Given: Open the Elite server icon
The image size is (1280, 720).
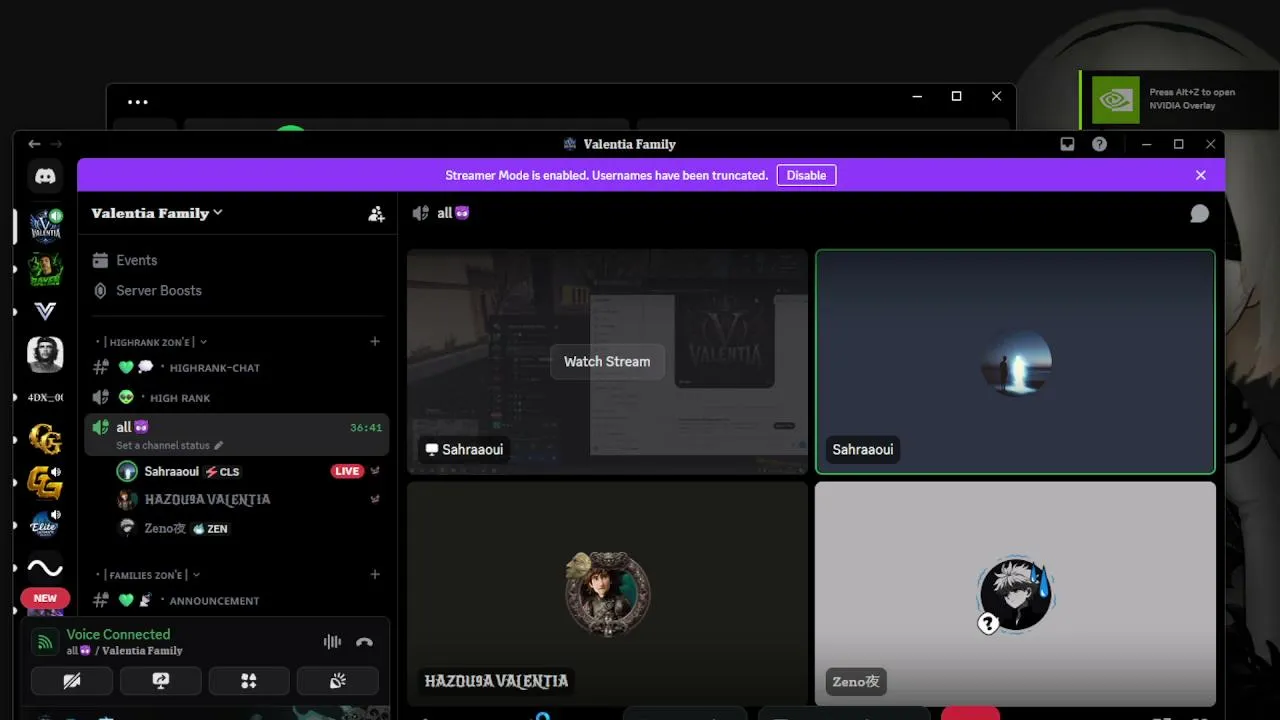Looking at the screenshot, I should (45, 525).
